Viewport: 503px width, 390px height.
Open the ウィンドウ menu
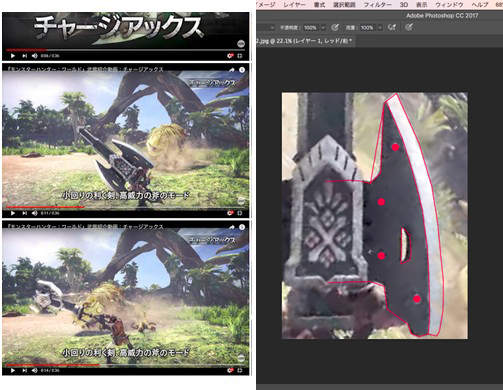449,5
